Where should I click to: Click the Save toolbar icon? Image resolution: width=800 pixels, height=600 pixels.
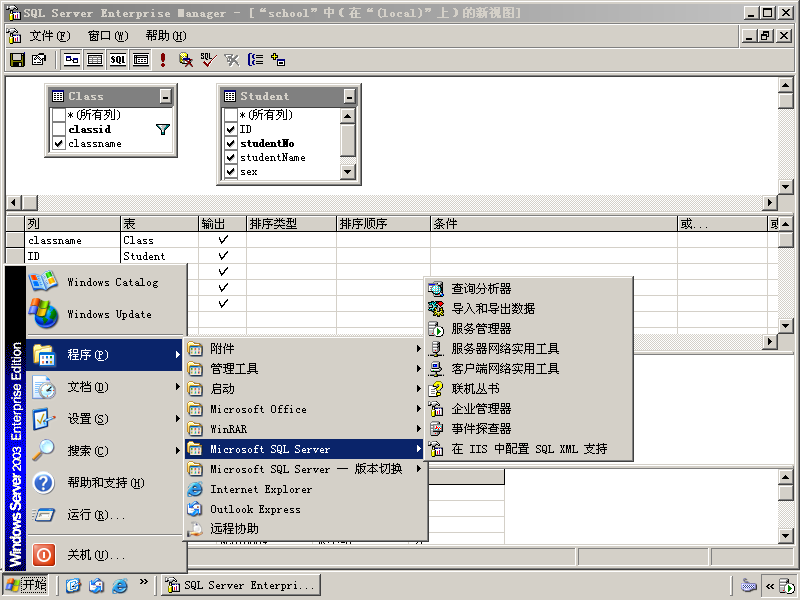point(17,60)
